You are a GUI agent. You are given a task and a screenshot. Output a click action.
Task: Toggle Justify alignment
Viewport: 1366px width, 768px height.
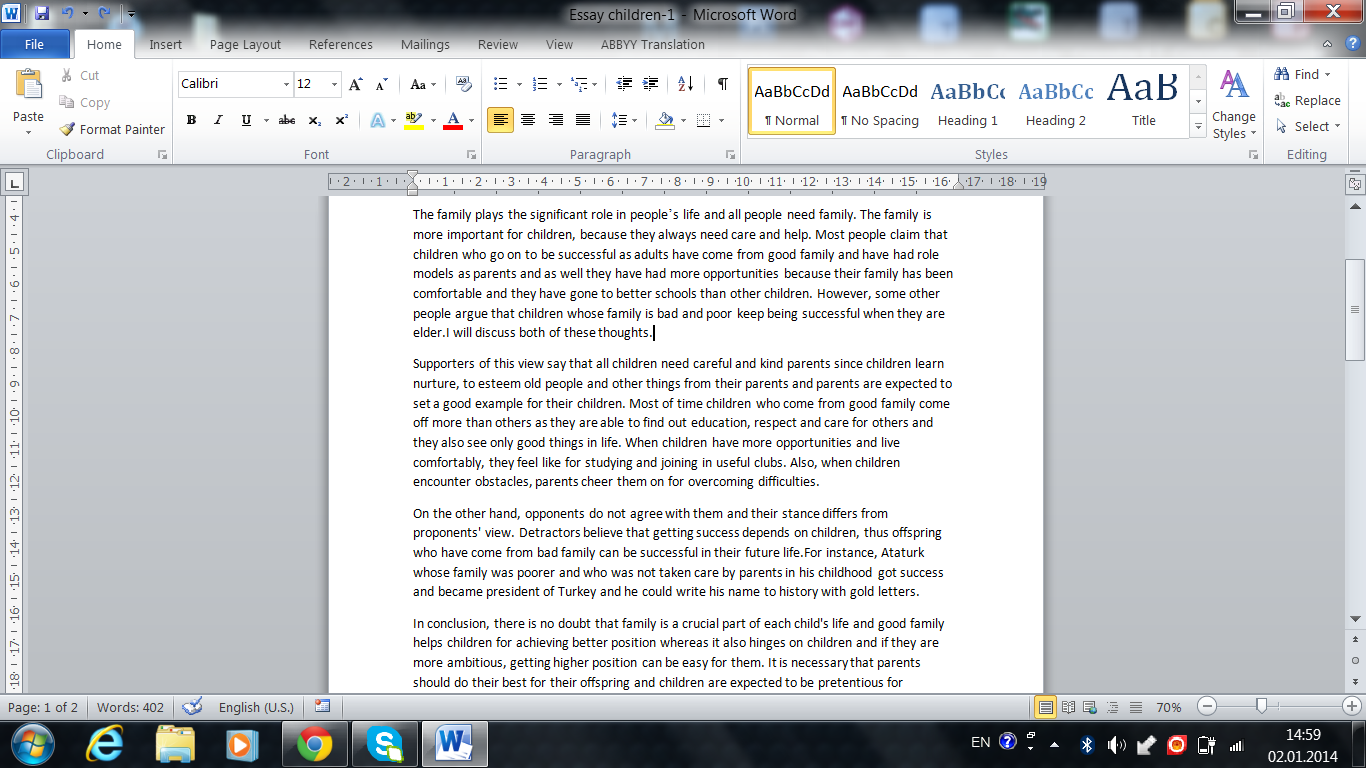pyautogui.click(x=583, y=120)
